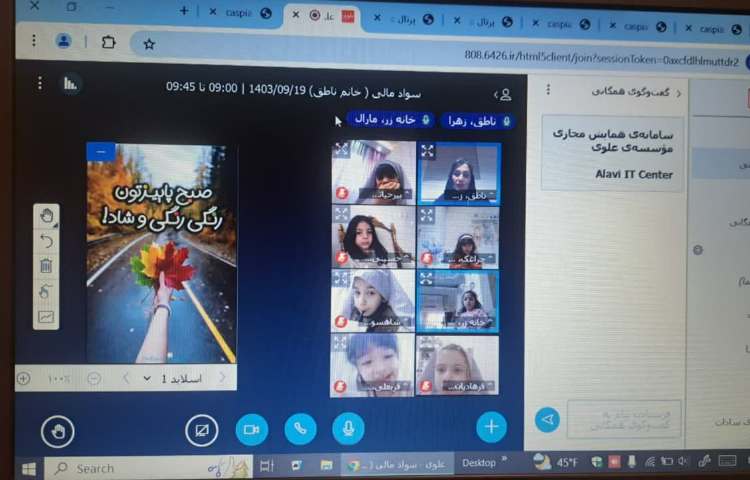The width and height of the screenshot is (750, 480).
Task: Send the chat message with the arrow button
Action: 547,420
